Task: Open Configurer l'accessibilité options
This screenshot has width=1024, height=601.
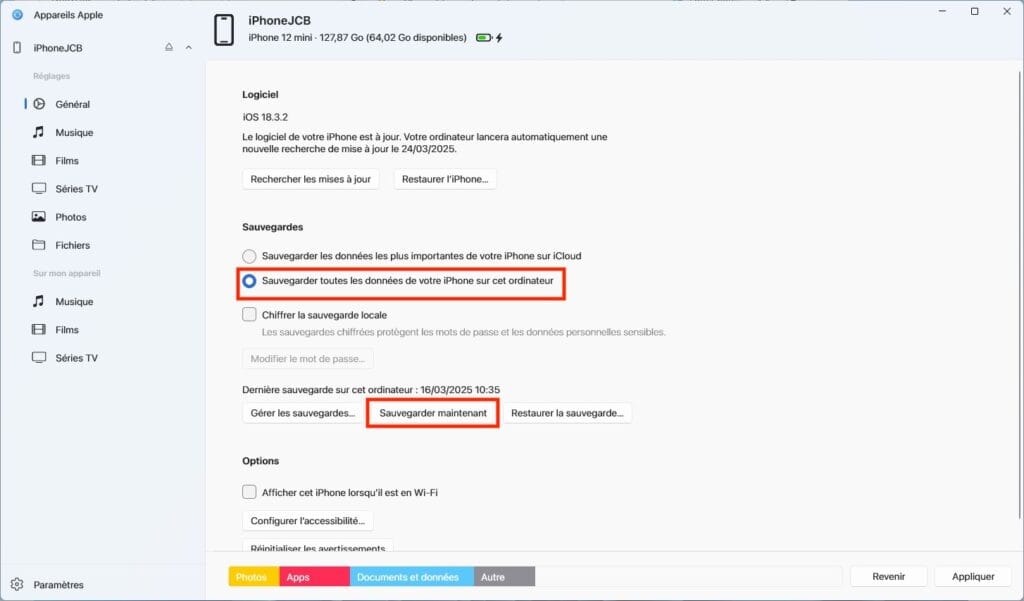Action: [308, 521]
